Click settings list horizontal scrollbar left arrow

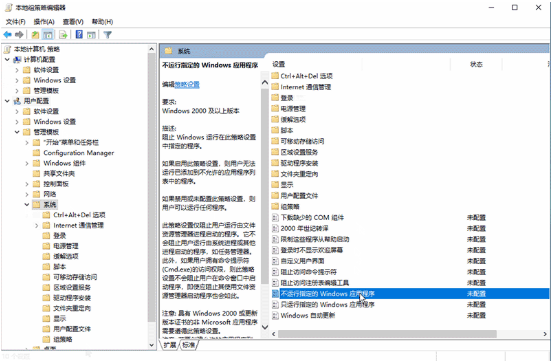[x=274, y=334]
